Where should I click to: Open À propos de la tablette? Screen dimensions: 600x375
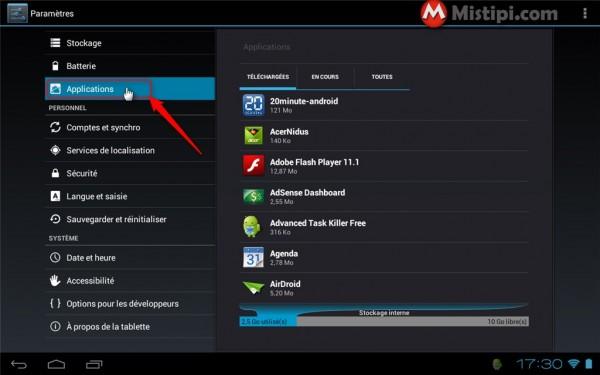click(x=130, y=326)
